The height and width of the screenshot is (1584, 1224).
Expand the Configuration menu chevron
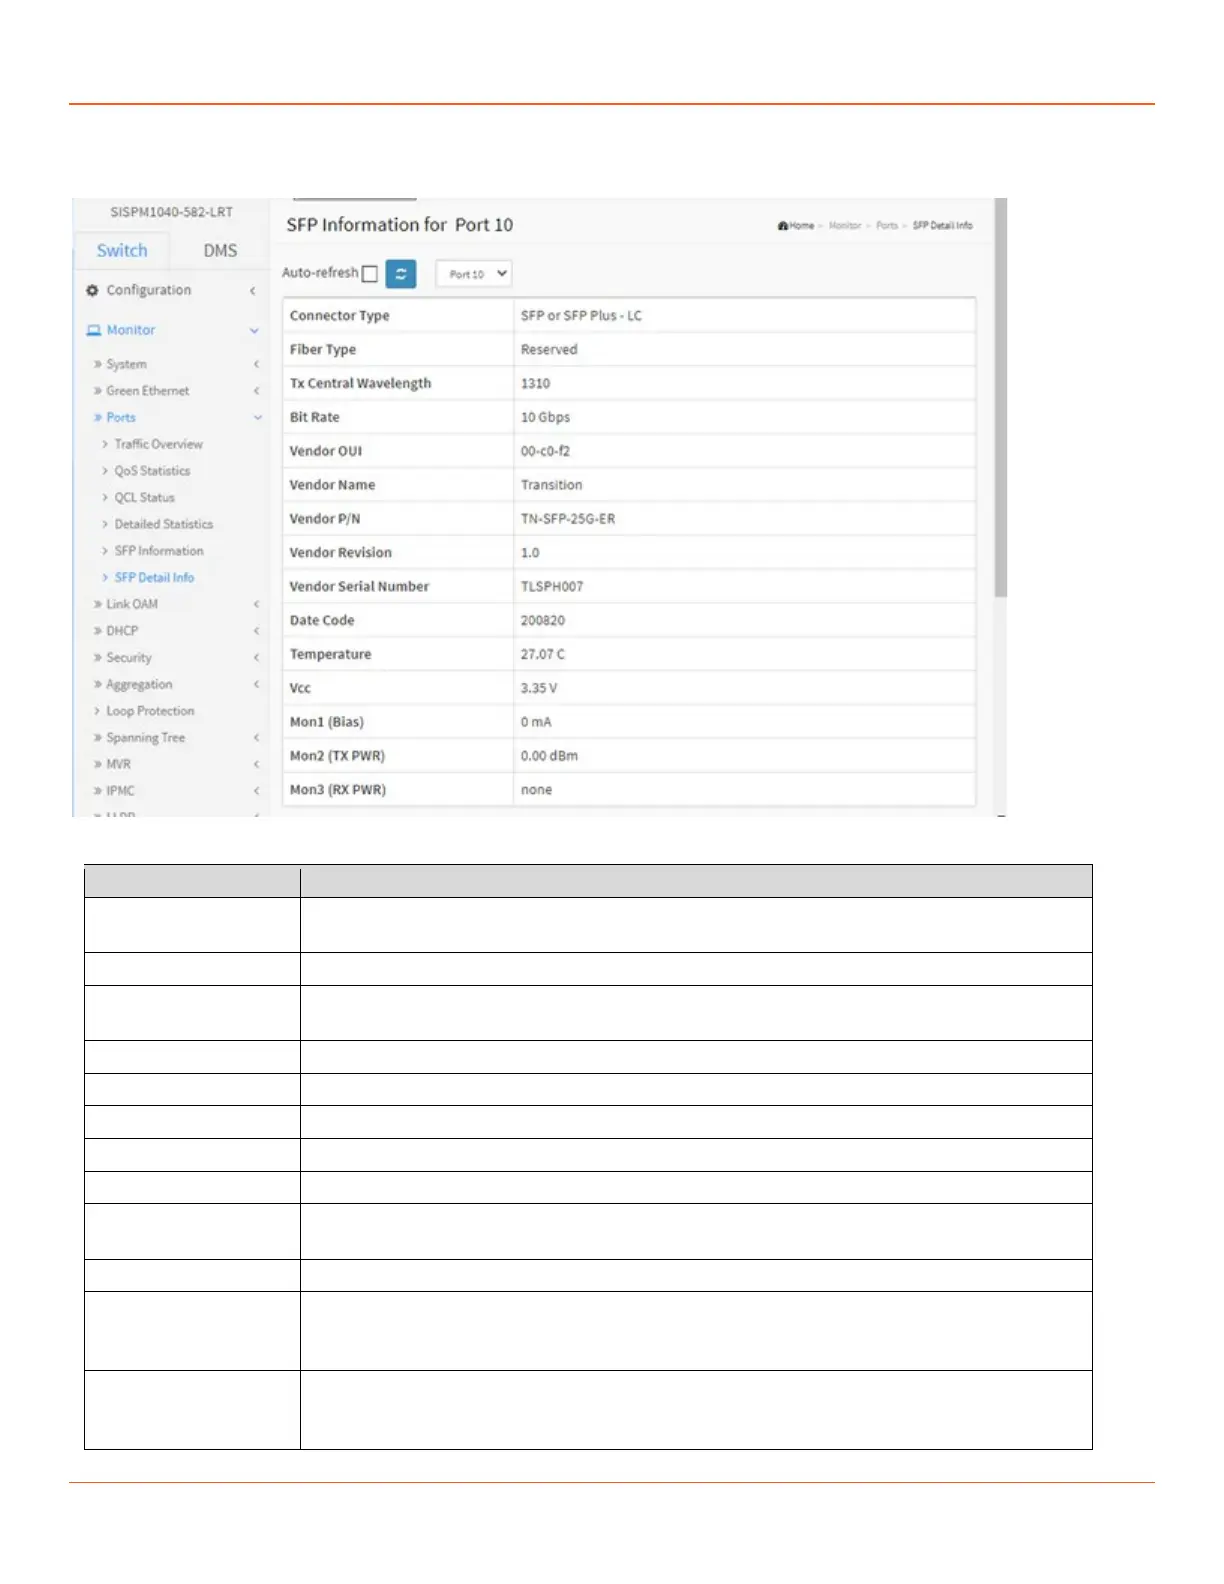[x=253, y=290]
